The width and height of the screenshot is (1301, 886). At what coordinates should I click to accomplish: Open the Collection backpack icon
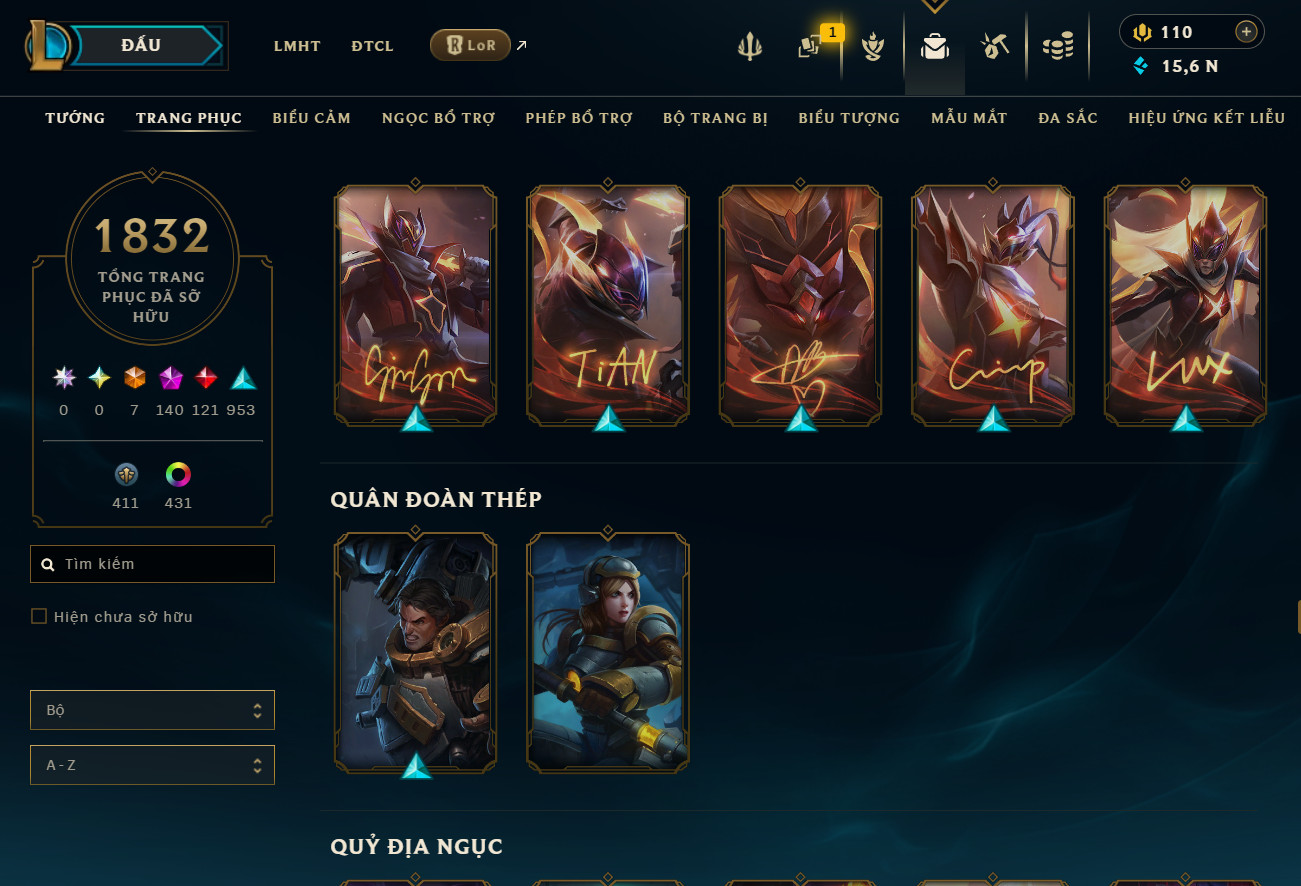tap(935, 46)
